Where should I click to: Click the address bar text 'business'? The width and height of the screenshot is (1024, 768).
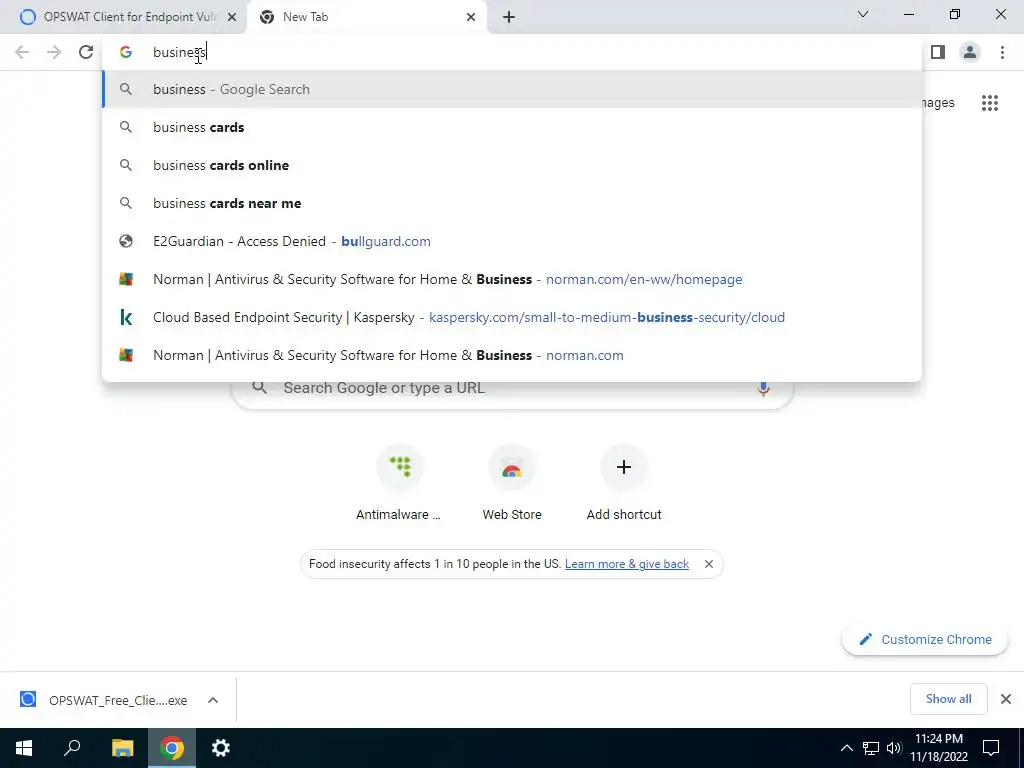point(180,52)
